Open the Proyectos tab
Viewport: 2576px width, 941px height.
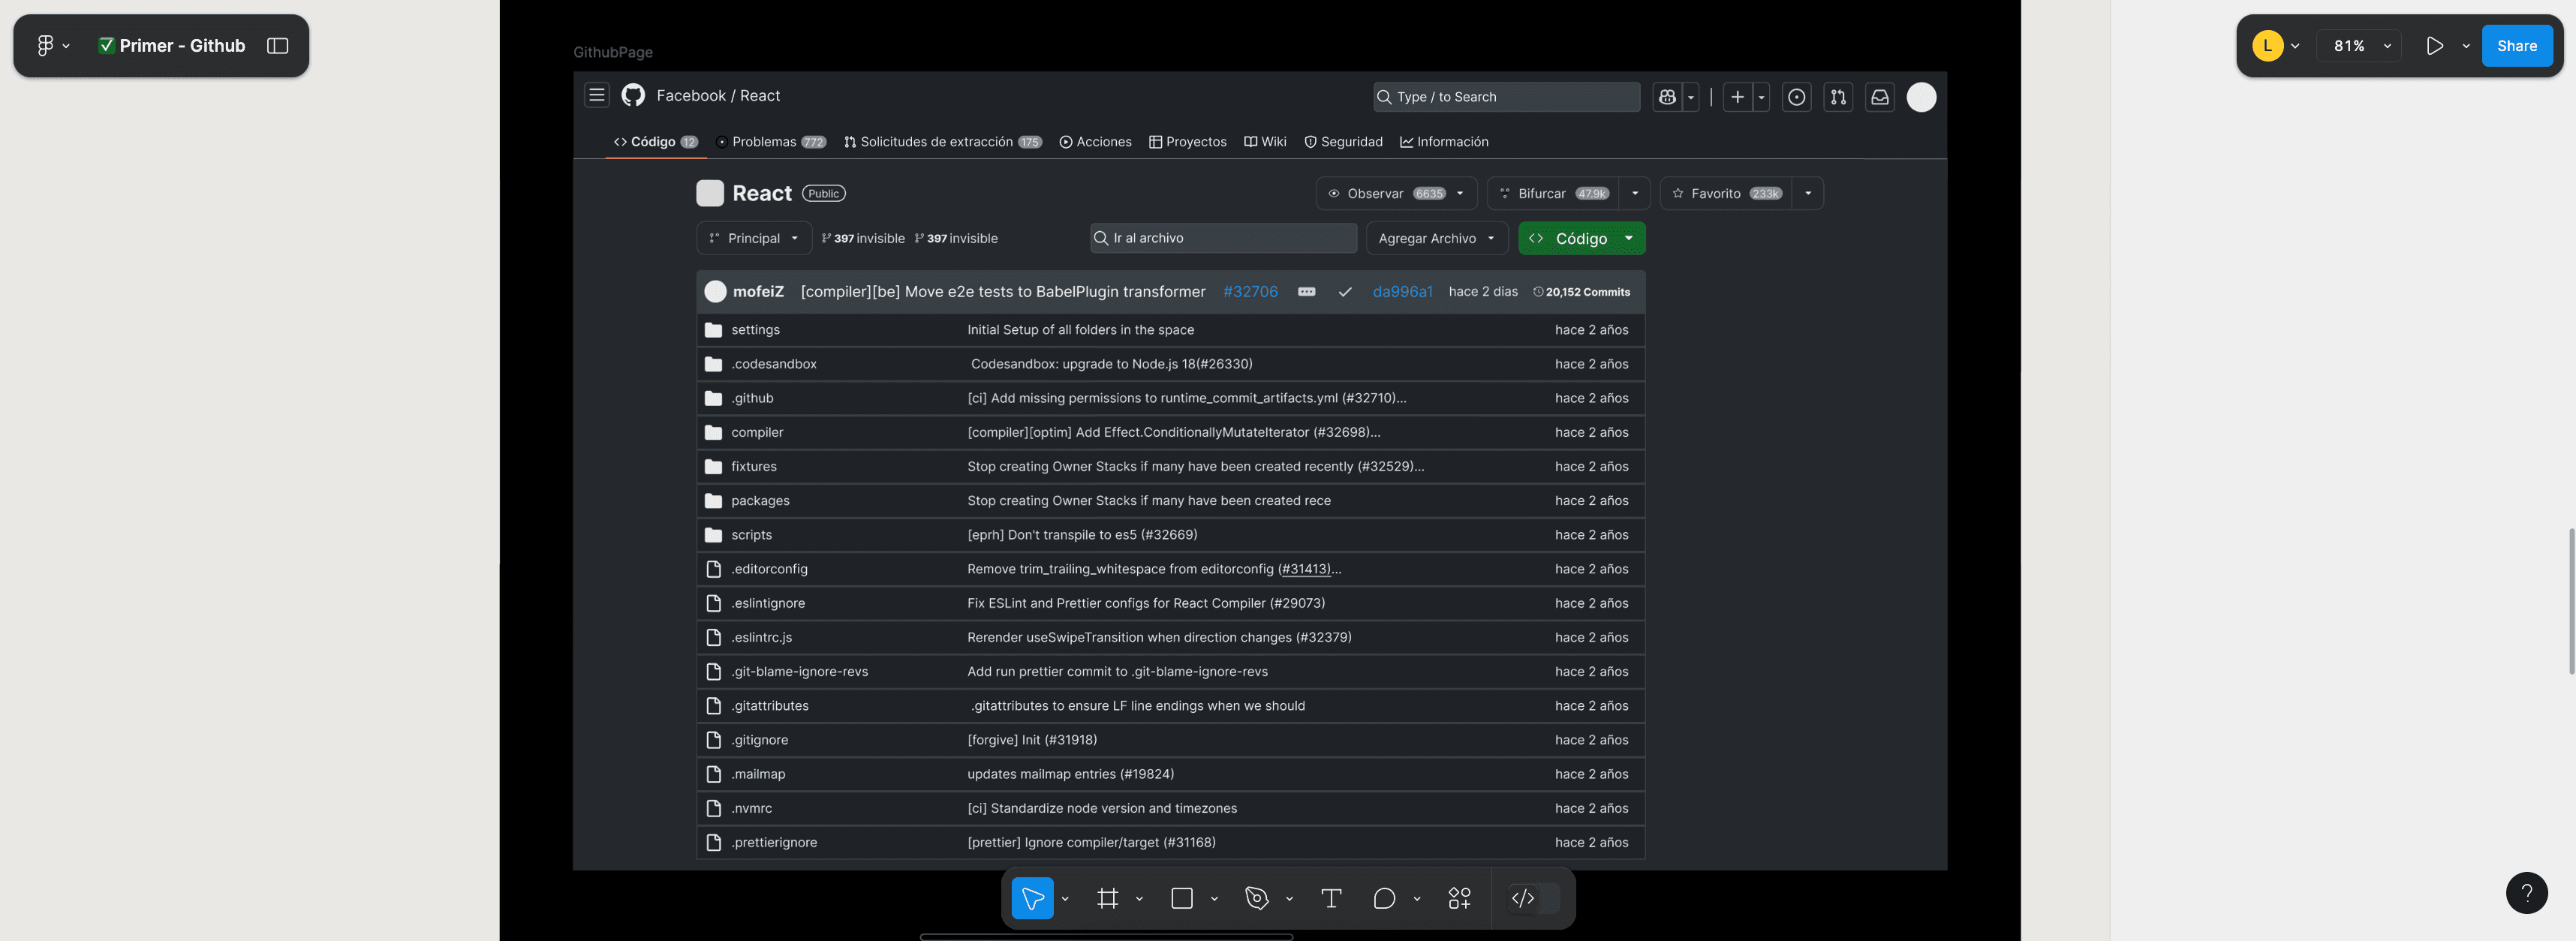(x=1188, y=142)
